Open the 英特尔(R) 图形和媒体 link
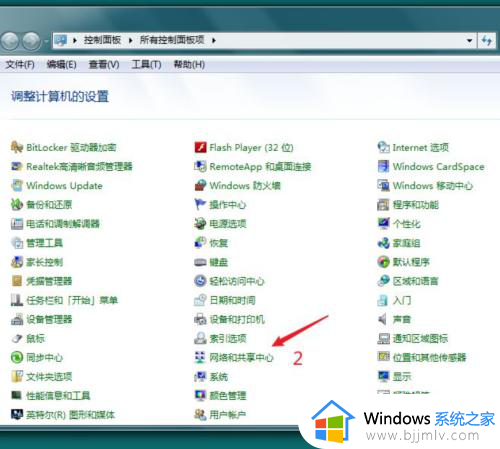500x449 pixels. 71,415
